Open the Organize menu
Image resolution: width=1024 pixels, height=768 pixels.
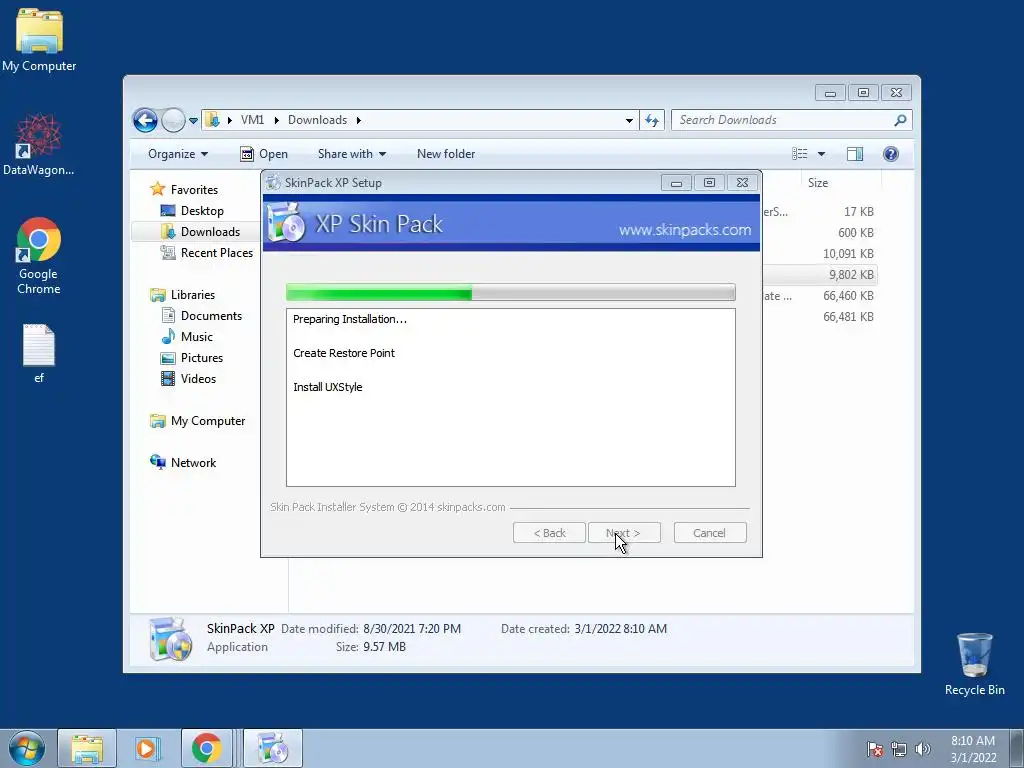[x=178, y=154]
